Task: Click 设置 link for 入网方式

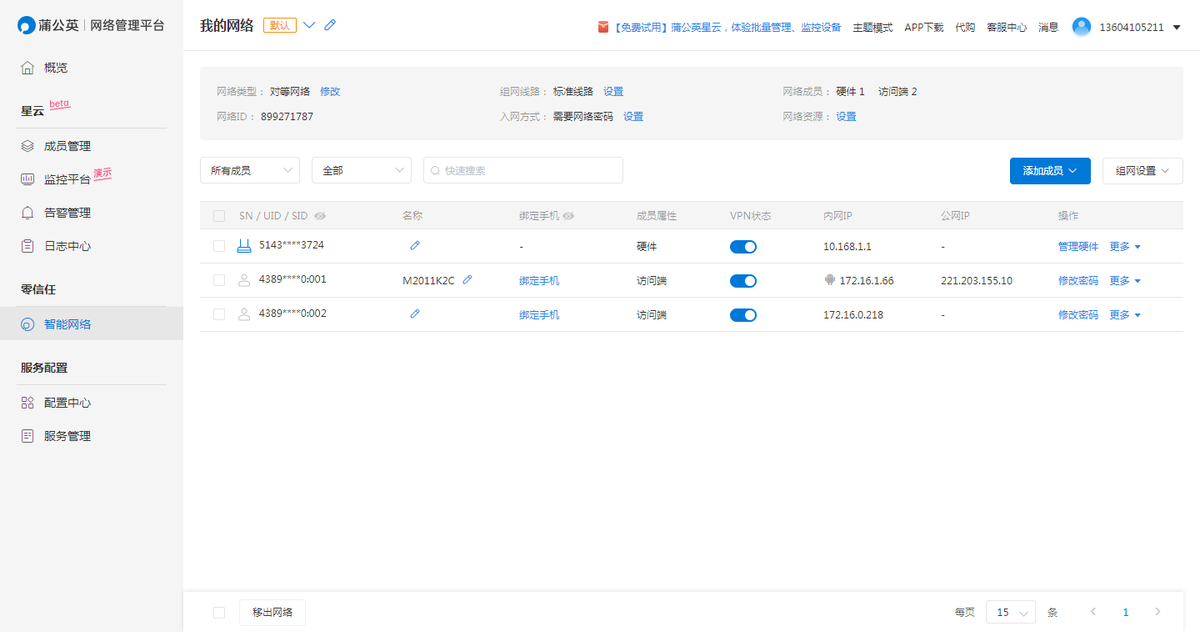Action: click(633, 116)
